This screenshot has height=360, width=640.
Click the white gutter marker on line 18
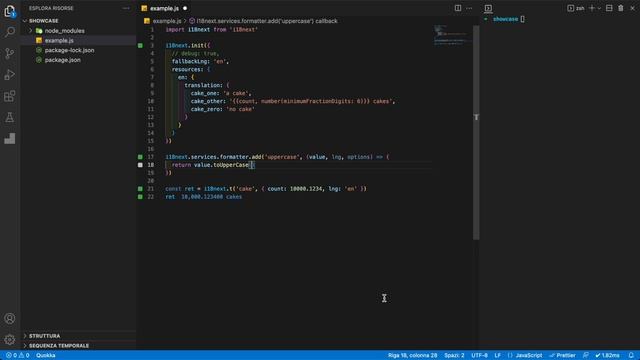[140, 165]
